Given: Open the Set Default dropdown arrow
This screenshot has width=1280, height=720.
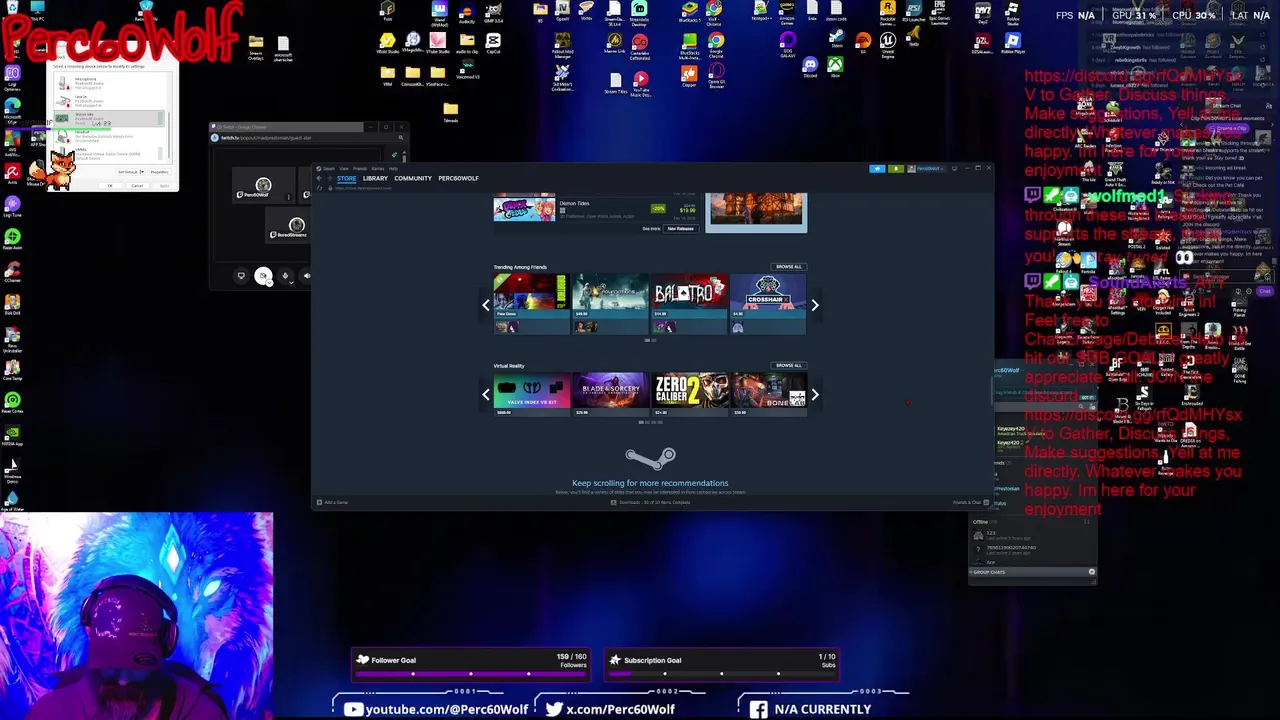Looking at the screenshot, I should coord(142,172).
